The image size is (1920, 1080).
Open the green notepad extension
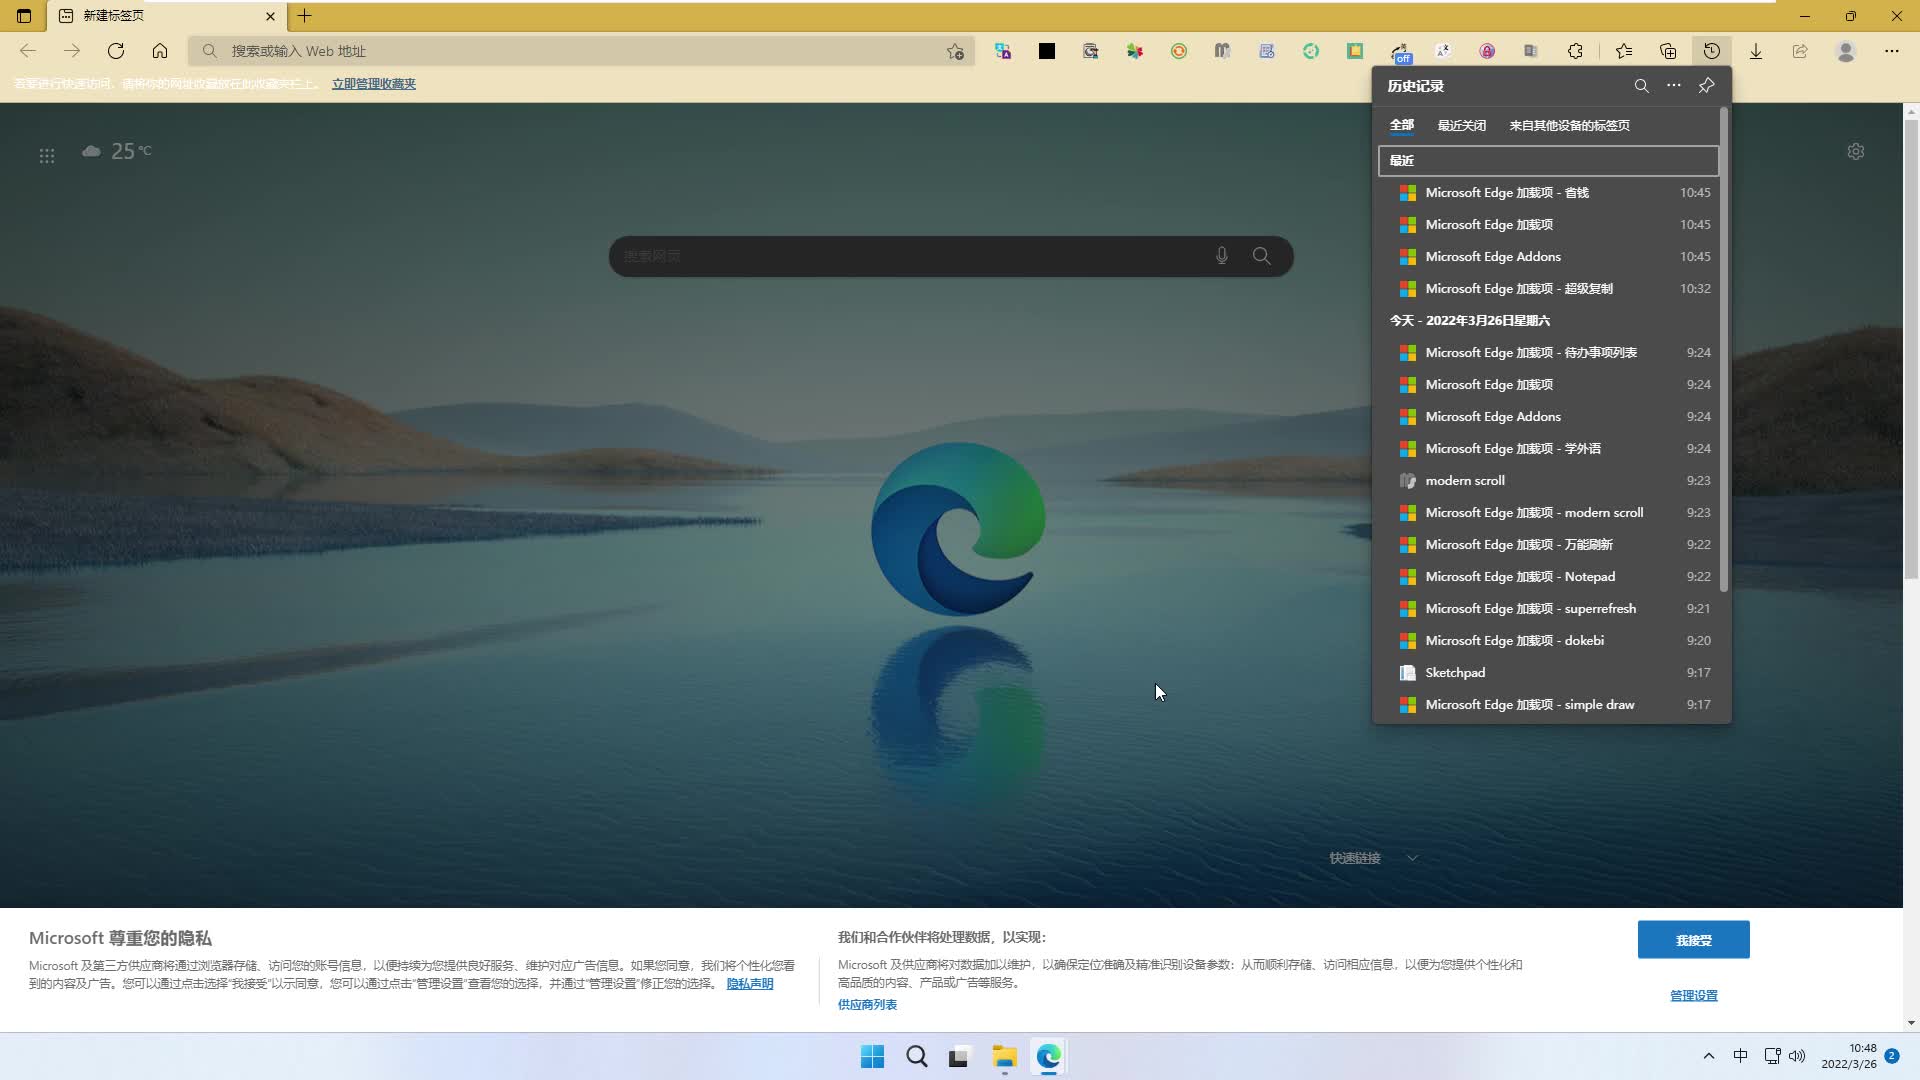pos(1355,51)
